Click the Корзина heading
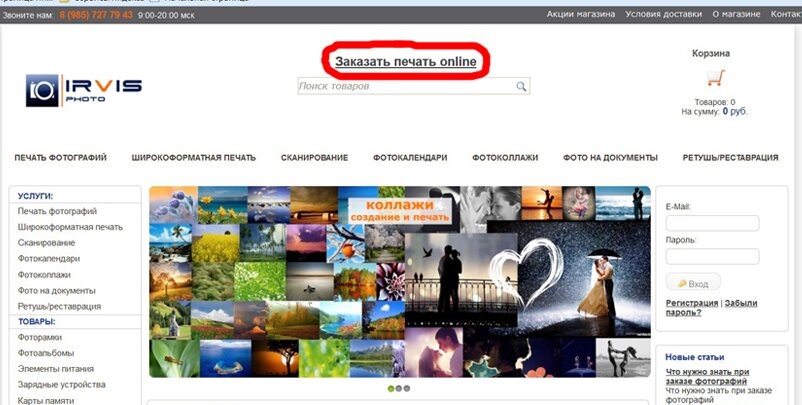 (x=711, y=53)
